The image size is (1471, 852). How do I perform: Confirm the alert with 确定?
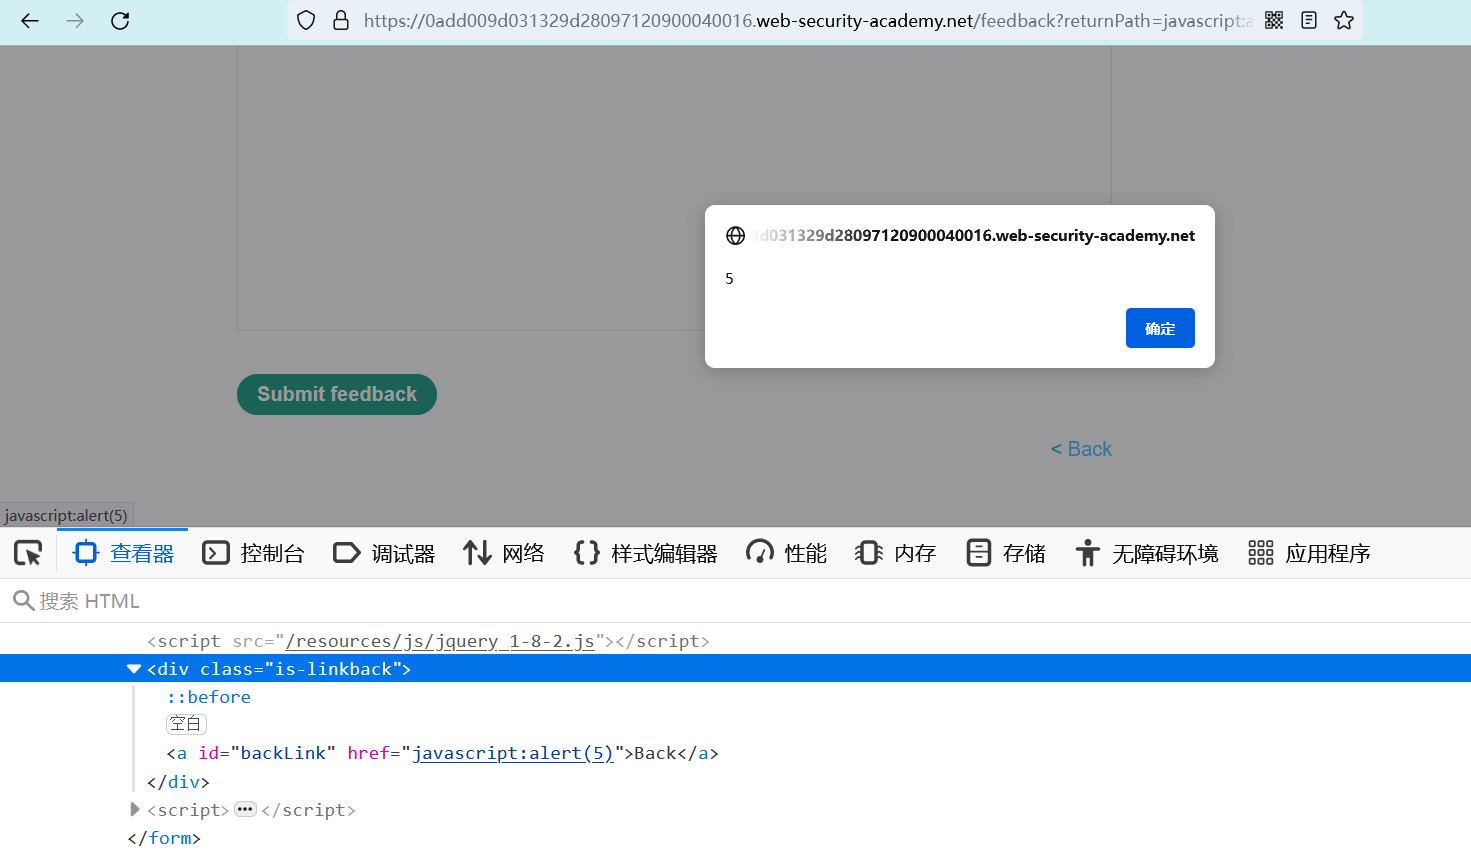pos(1160,328)
